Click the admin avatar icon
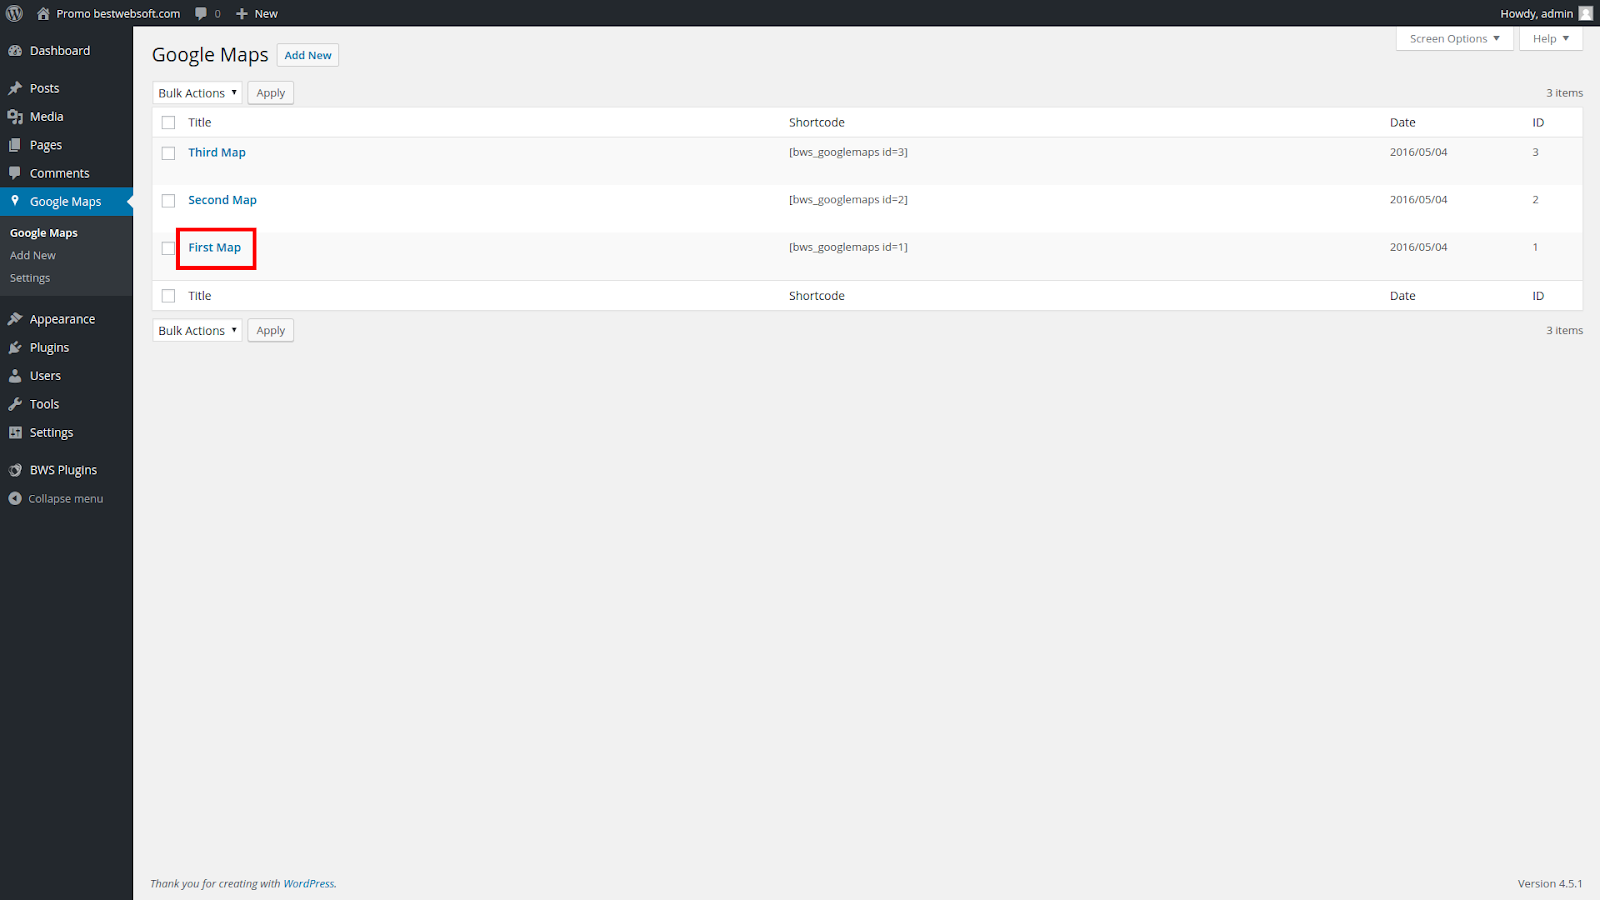Viewport: 1600px width, 900px height. click(1585, 13)
